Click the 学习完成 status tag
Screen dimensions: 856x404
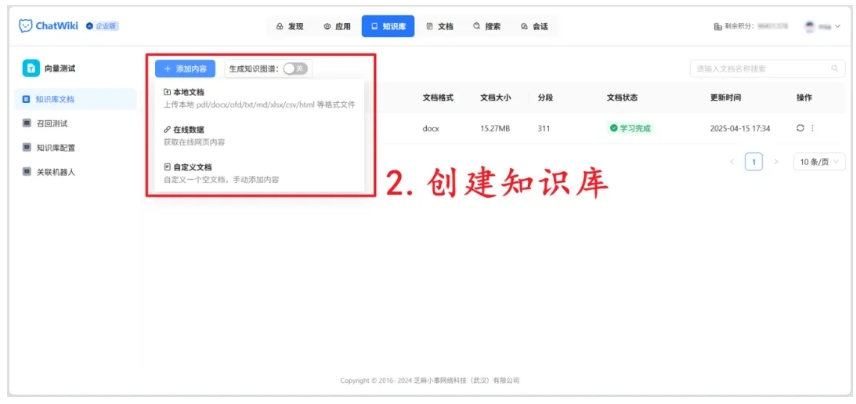[631, 129]
